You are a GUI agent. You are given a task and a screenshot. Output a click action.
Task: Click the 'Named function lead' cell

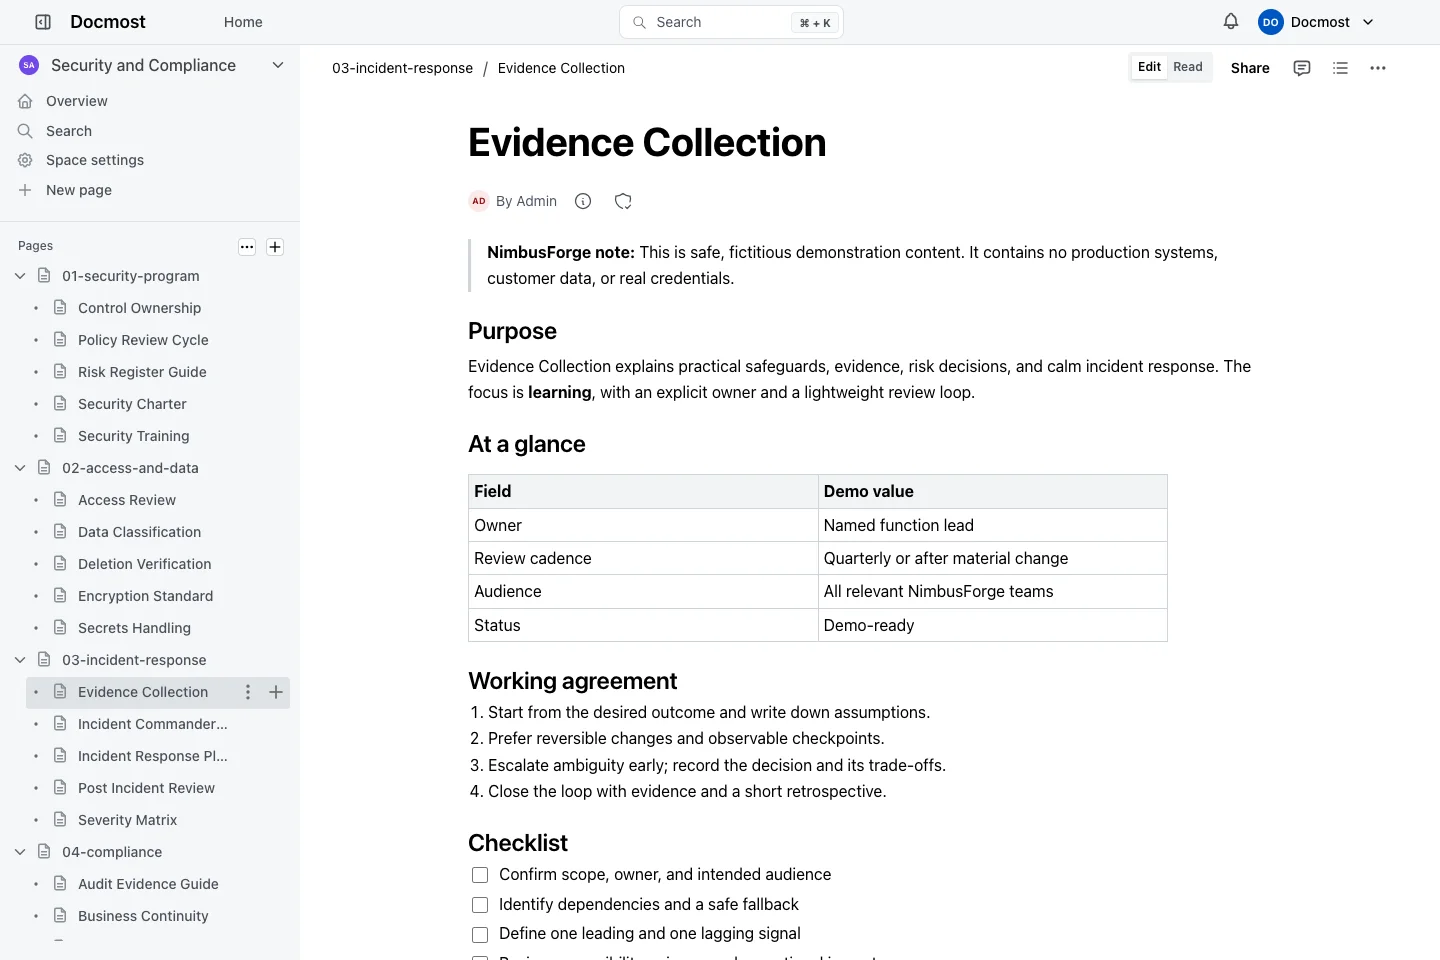992,525
